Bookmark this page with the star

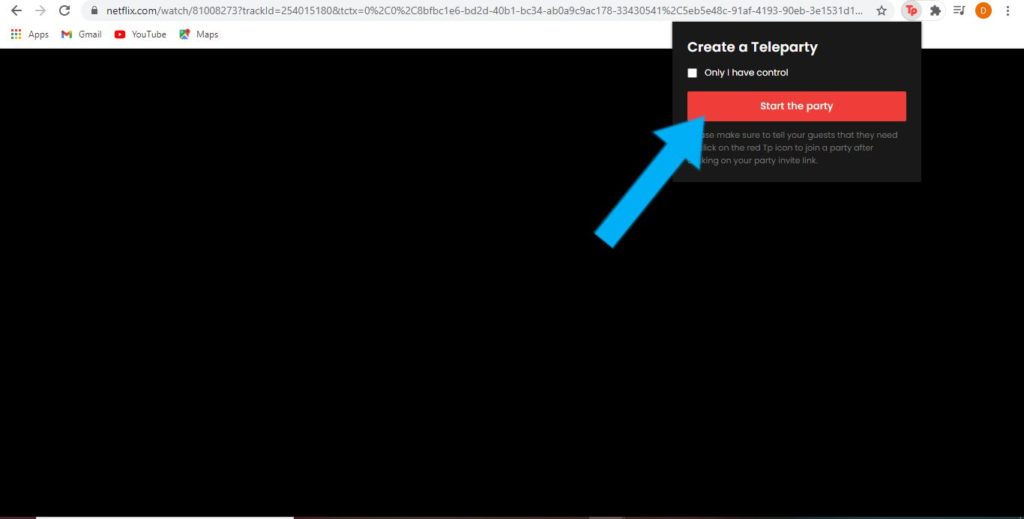pos(882,10)
